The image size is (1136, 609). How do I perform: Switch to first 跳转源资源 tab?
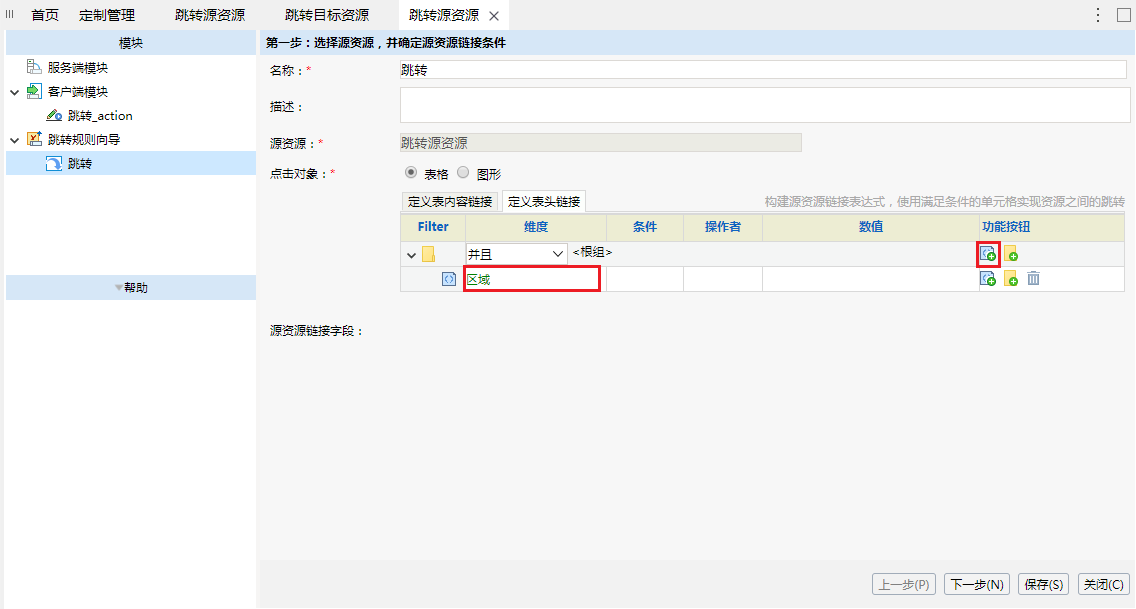210,15
